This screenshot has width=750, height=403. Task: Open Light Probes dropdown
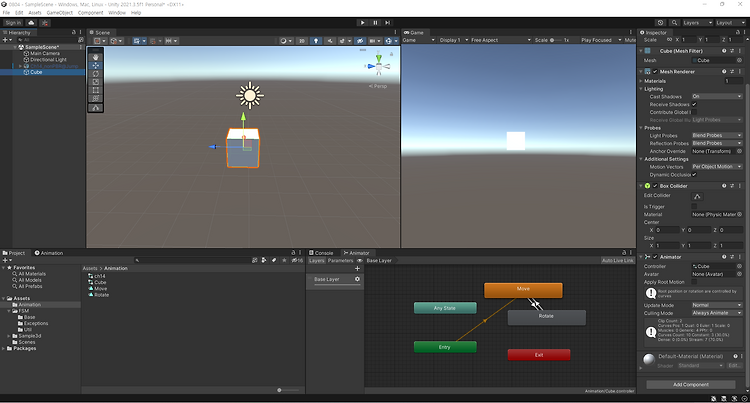pyautogui.click(x=717, y=135)
